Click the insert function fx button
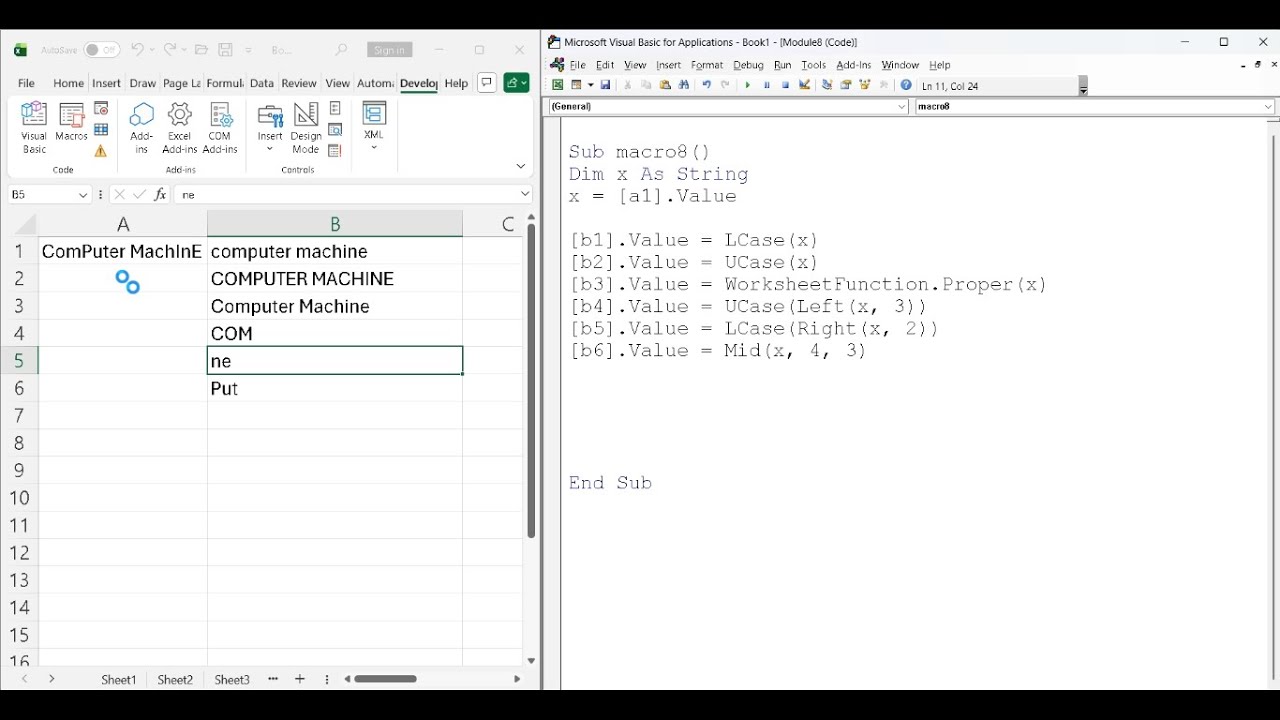 [x=159, y=195]
